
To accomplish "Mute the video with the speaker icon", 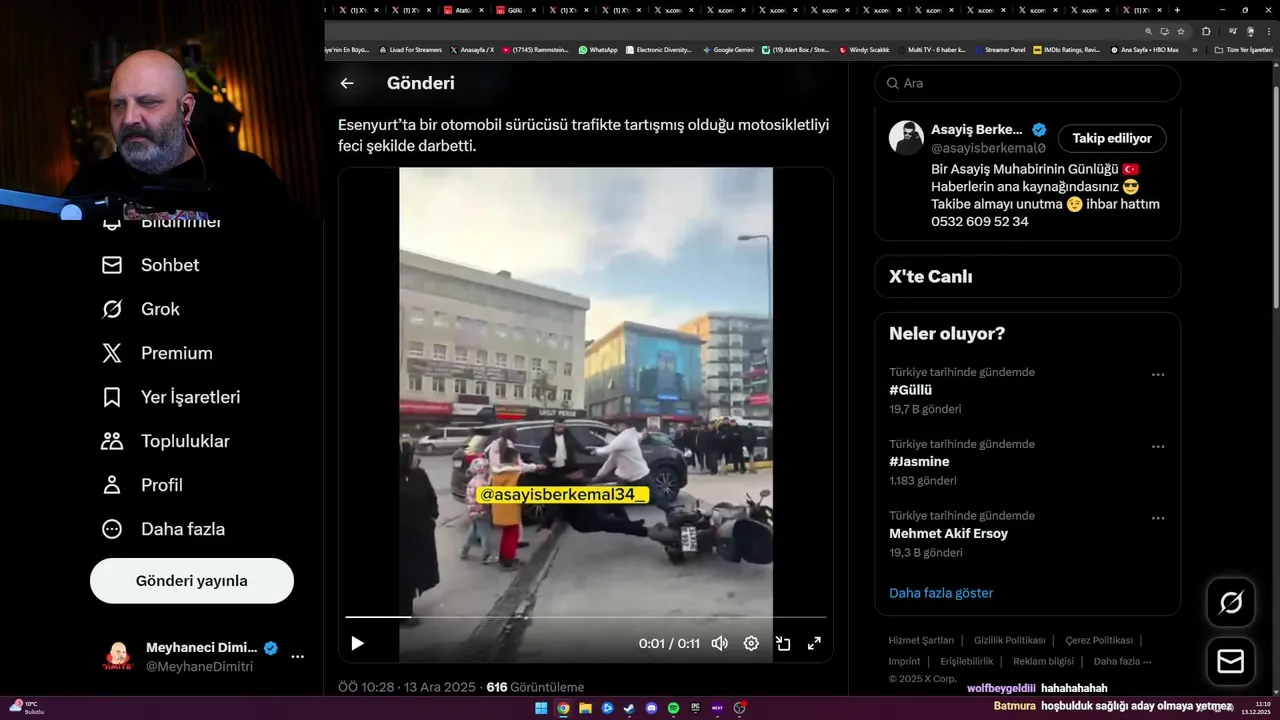I will pyautogui.click(x=719, y=643).
